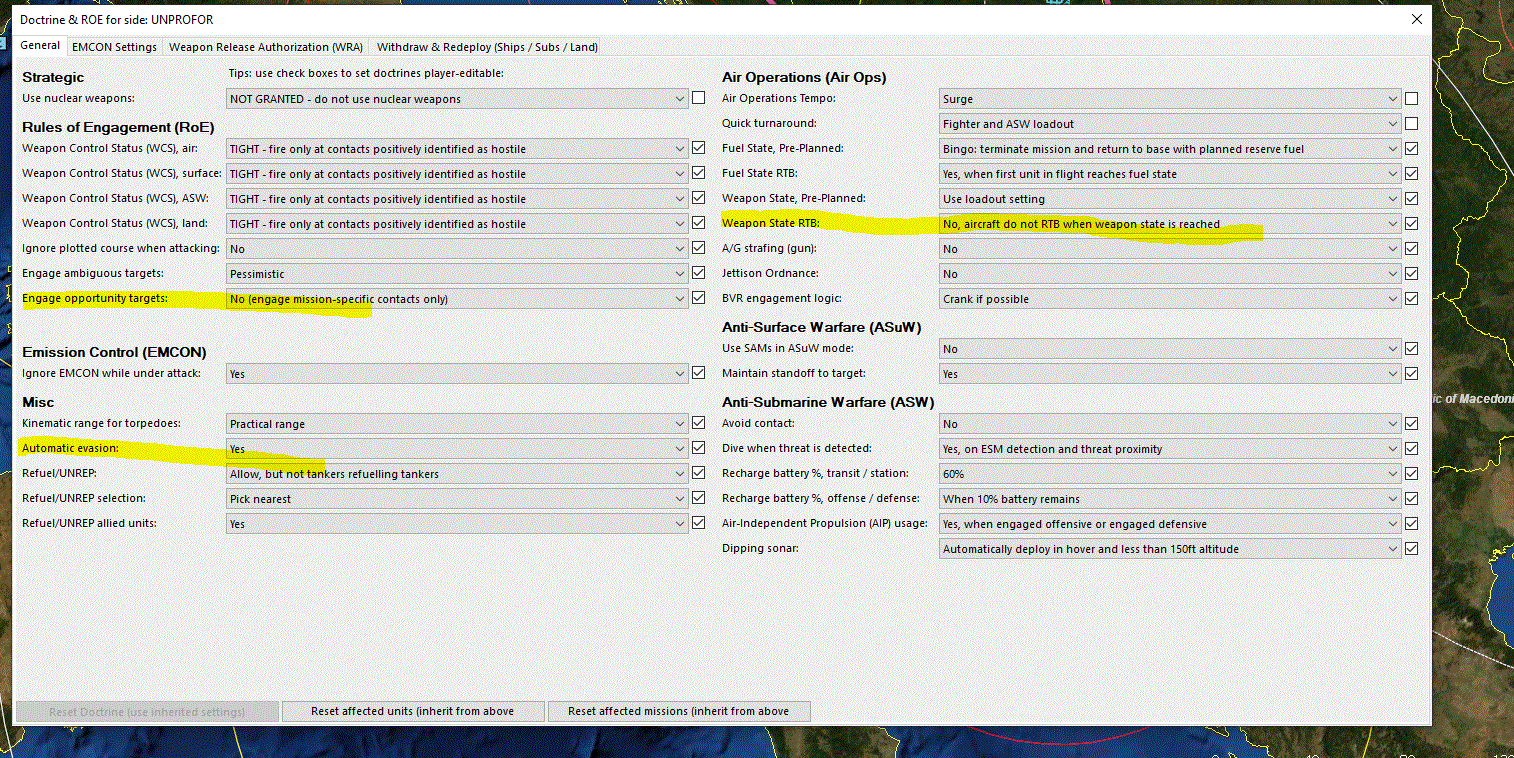Open Ignore EMCON while under attack dropdown
The width and height of the screenshot is (1514, 758).
coord(457,374)
